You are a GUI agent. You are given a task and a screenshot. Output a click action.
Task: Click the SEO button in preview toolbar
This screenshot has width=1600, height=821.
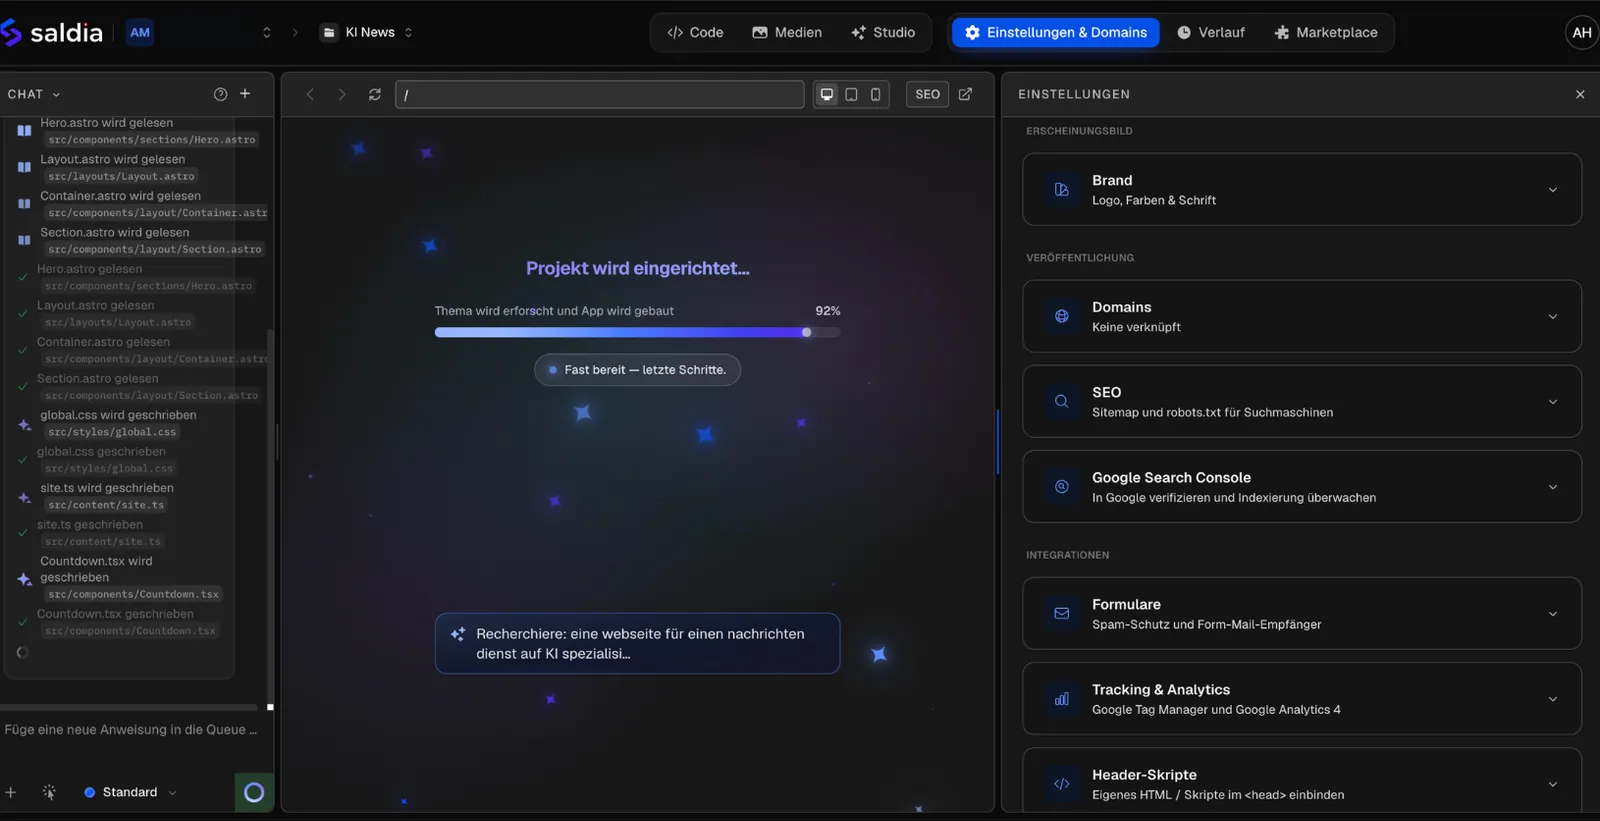click(927, 94)
